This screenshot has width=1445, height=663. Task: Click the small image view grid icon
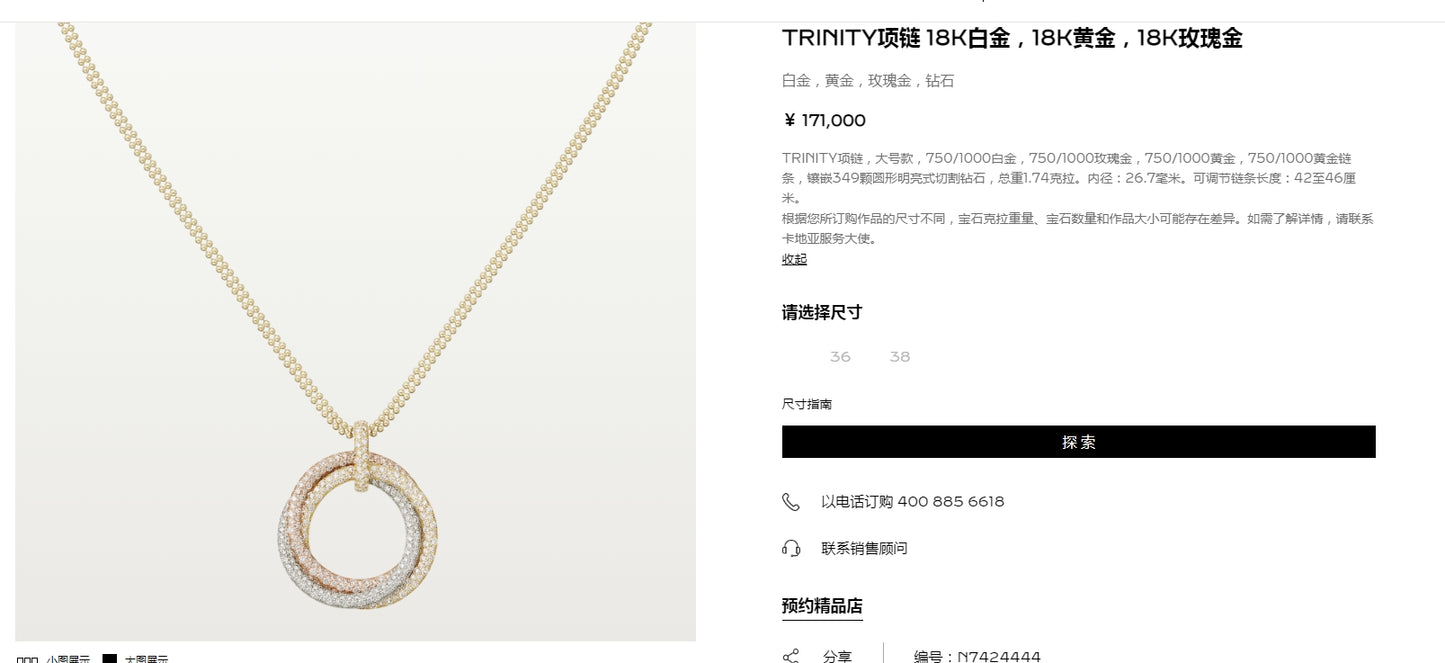(27, 659)
